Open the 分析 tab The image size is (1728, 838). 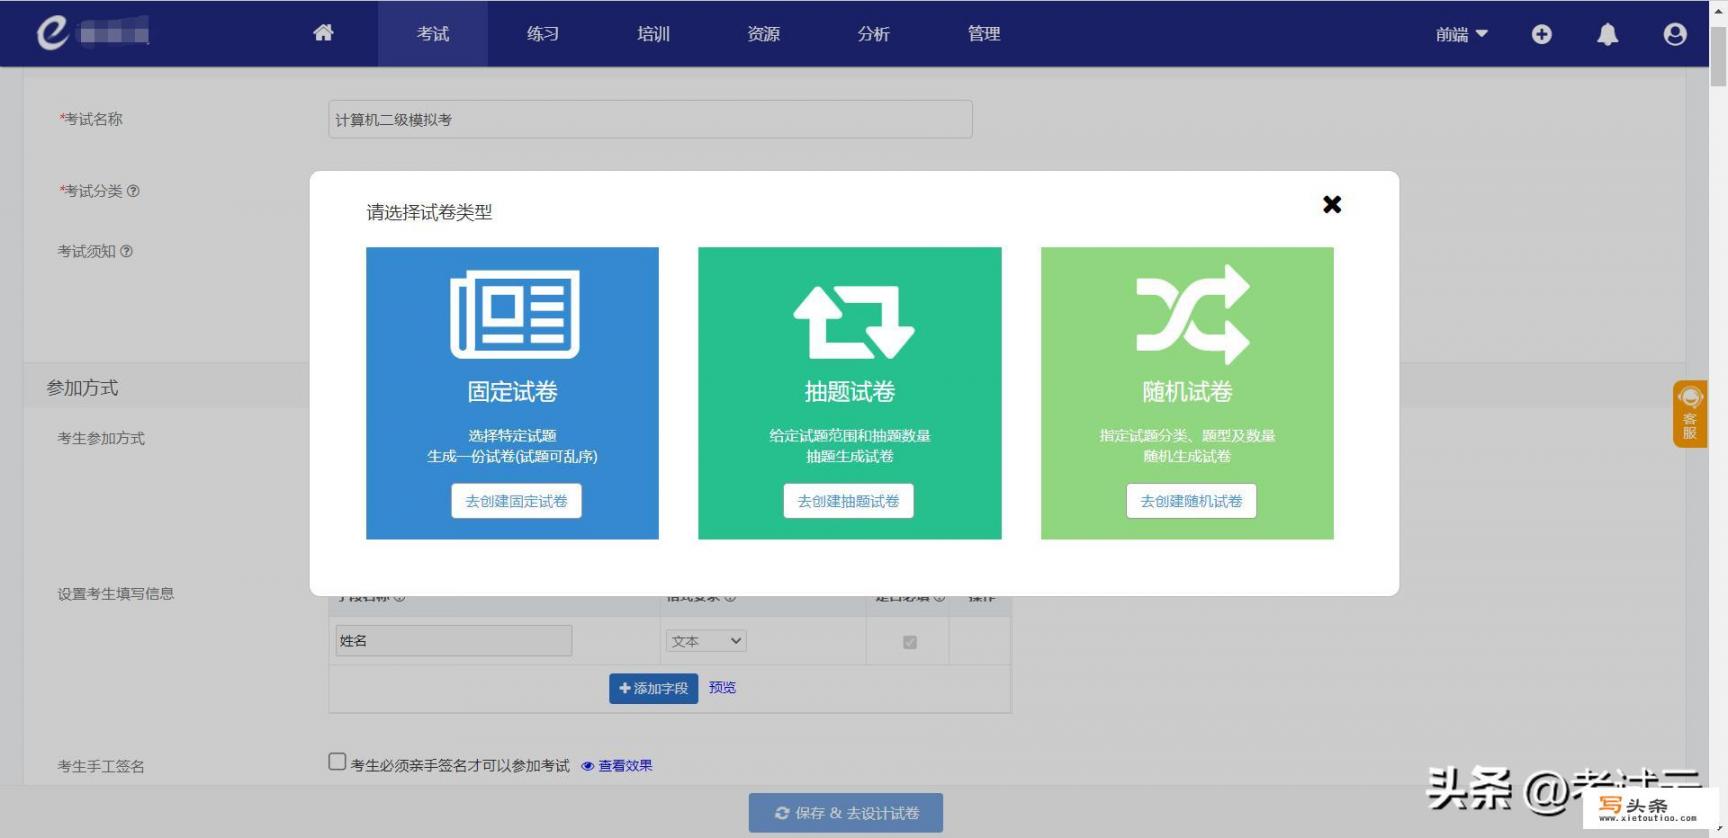[873, 34]
